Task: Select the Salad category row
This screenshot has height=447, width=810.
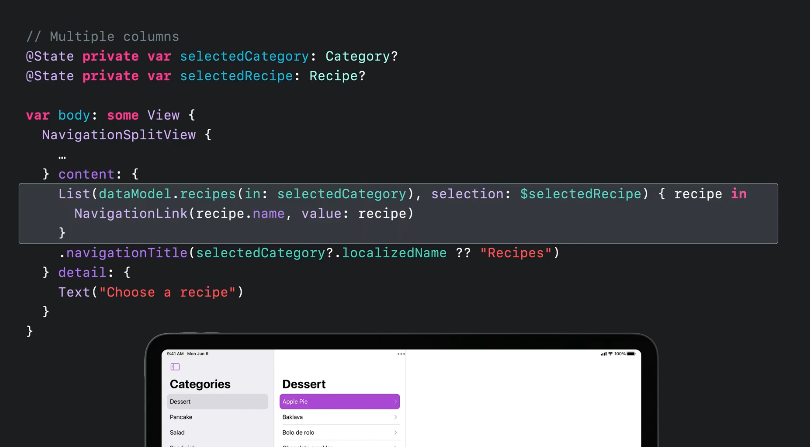Action: tap(217, 433)
